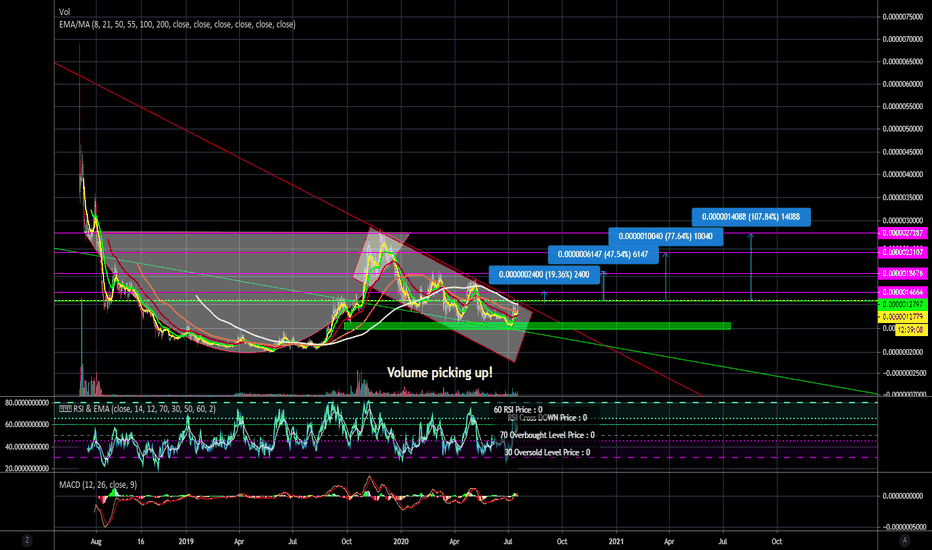
Task: Toggle the A auto-scale button at bottom-right
Action: (x=905, y=540)
